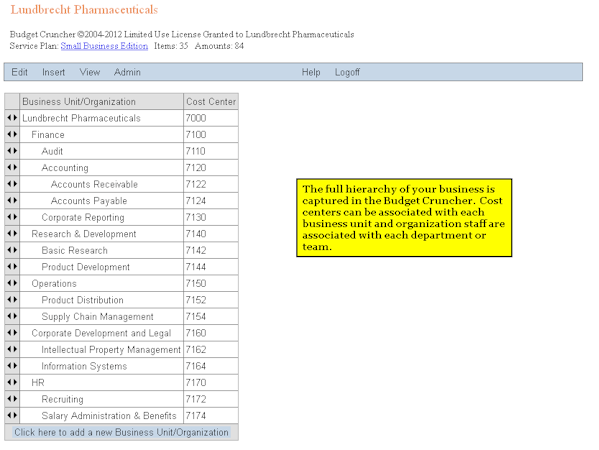
Task: Click the right arrow beside Accounts Payable row
Action: tap(15, 200)
